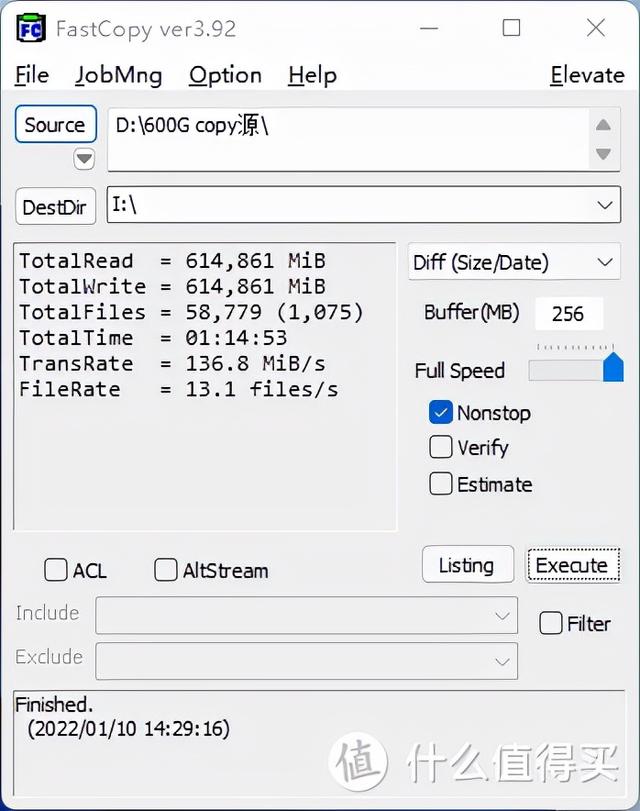This screenshot has width=640, height=811.
Task: Enable the Filter checkbox
Action: (550, 623)
